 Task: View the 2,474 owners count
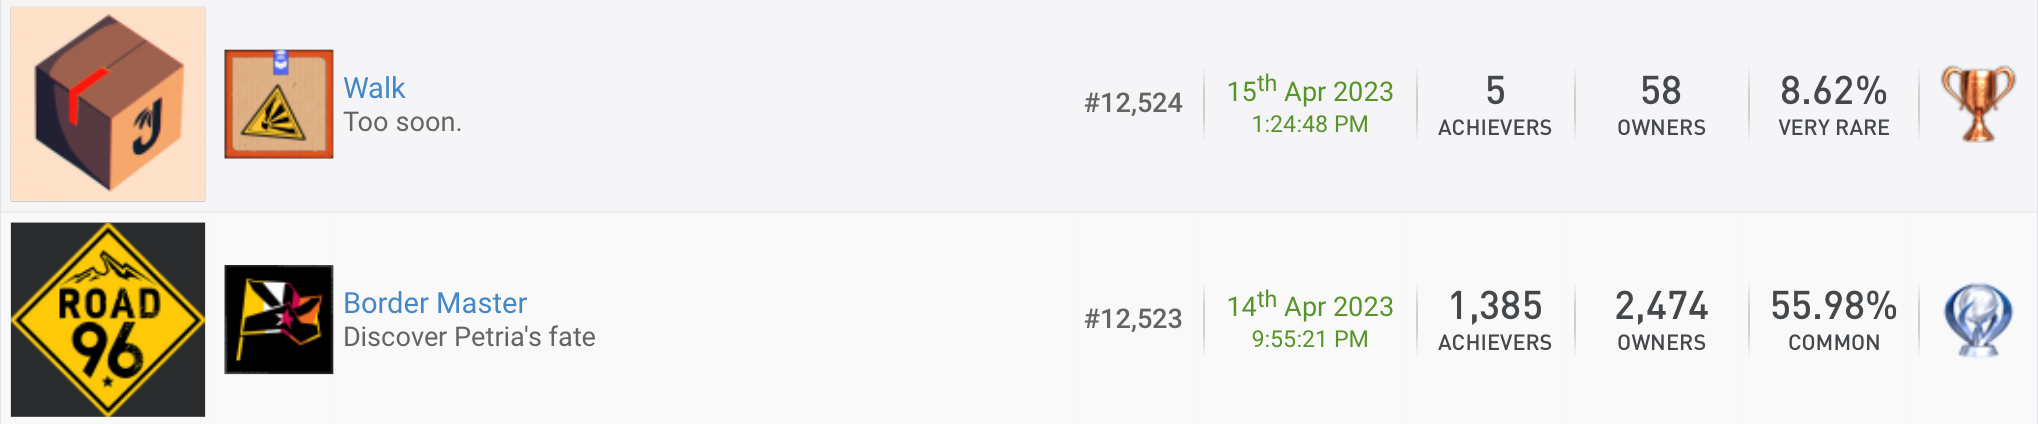(x=1661, y=320)
